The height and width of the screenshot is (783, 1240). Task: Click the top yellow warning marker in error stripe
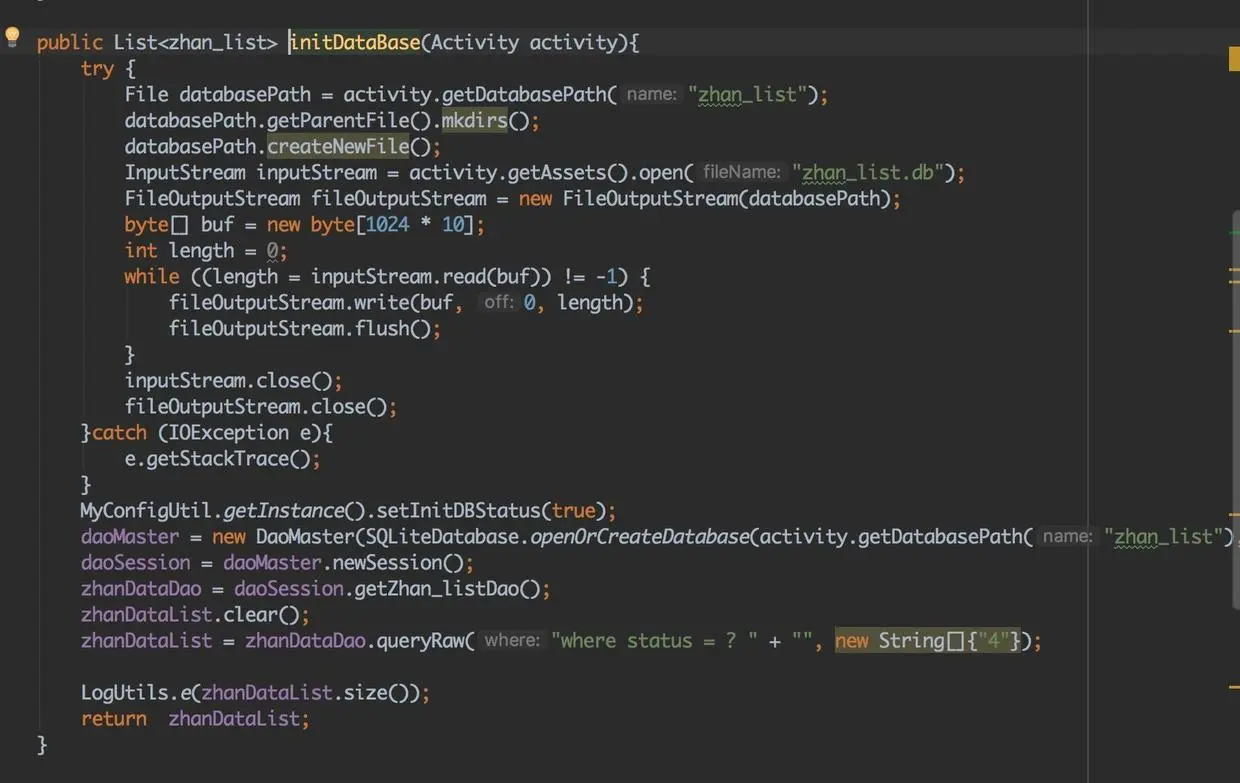pyautogui.click(x=1234, y=59)
